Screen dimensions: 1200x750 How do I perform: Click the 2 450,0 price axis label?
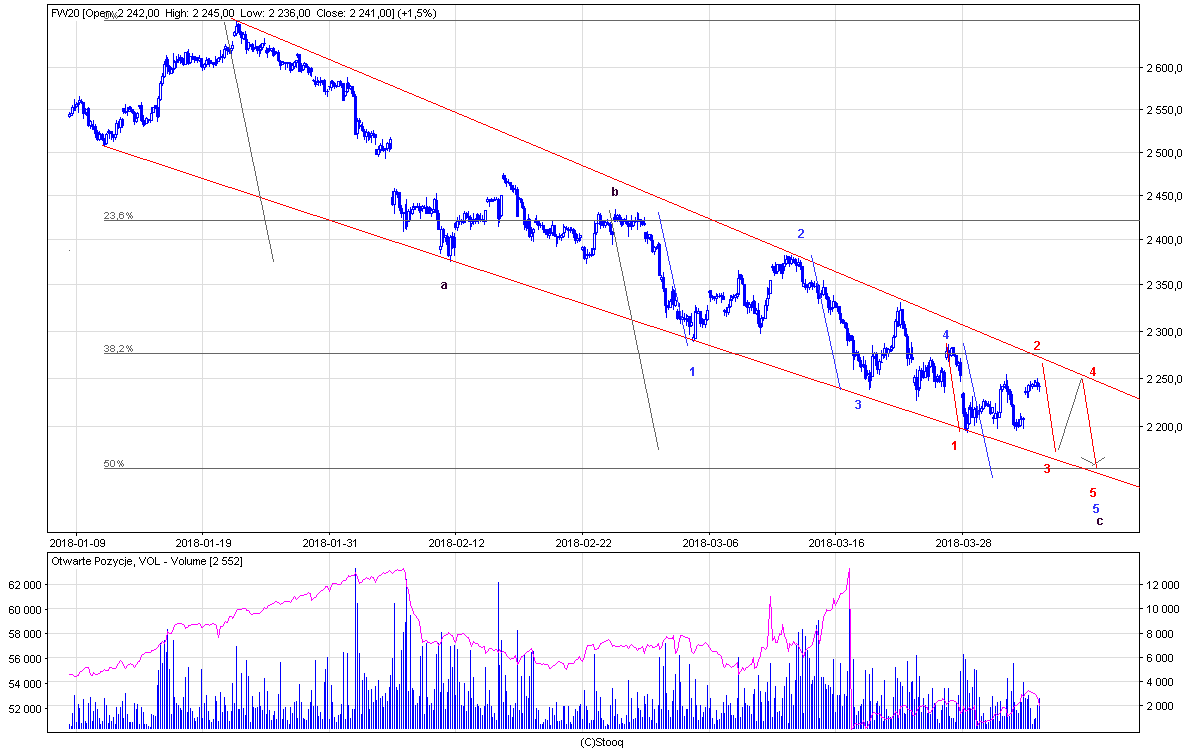tap(1167, 196)
